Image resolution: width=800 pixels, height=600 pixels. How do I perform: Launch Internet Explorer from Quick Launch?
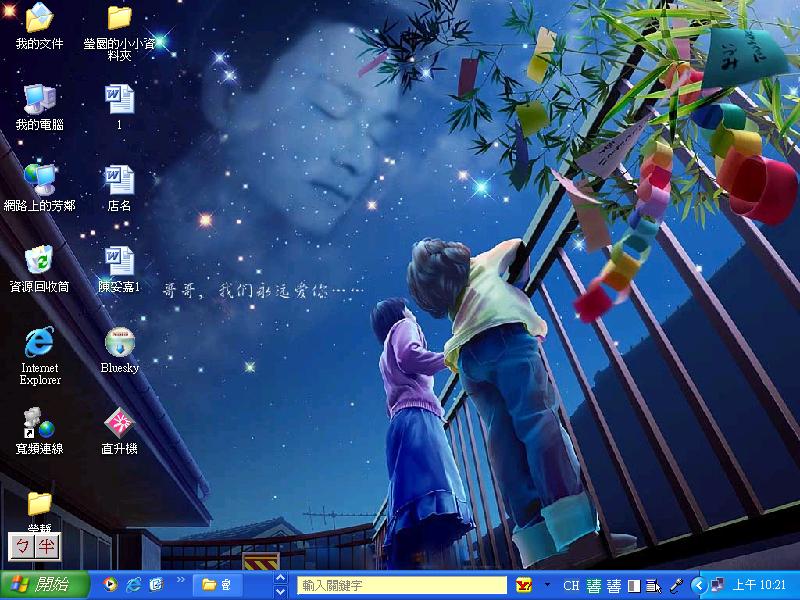click(x=133, y=585)
